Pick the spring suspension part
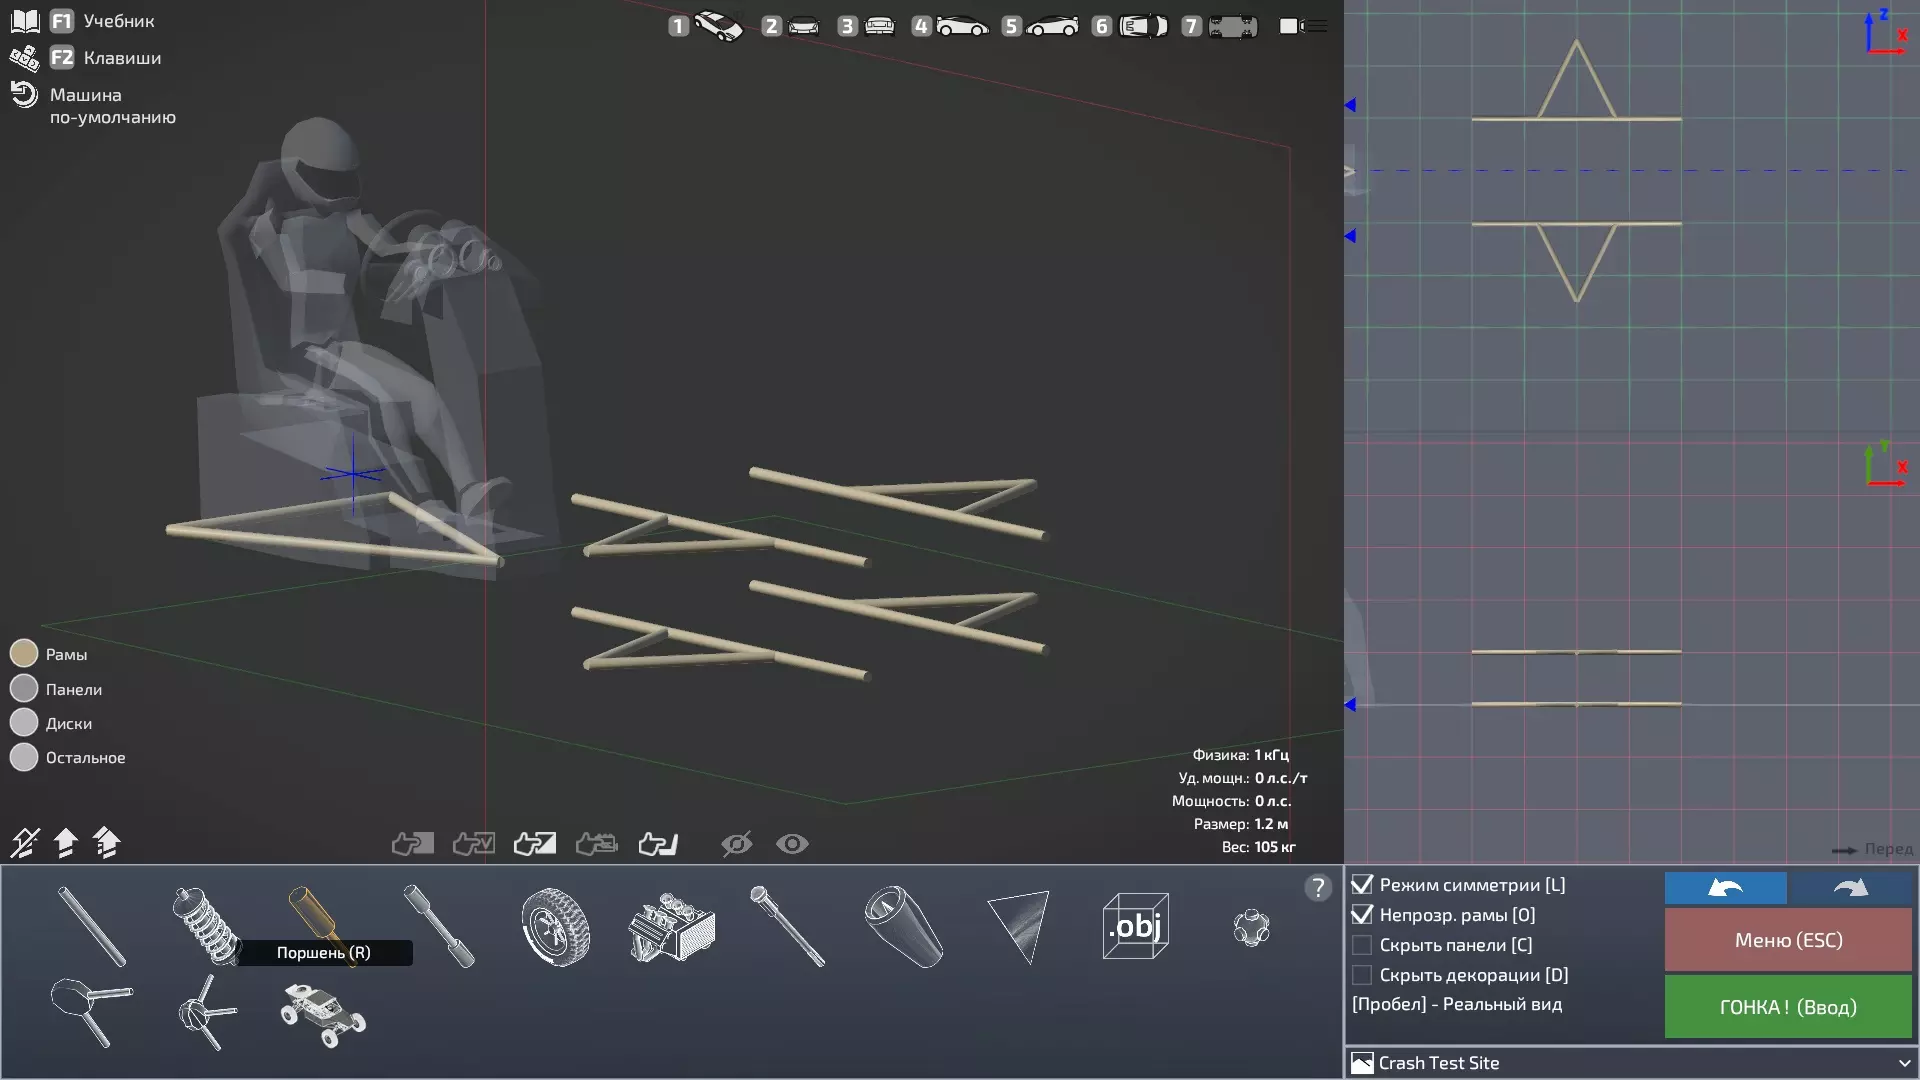Screen dimensions: 1920x1080 [x=205, y=925]
